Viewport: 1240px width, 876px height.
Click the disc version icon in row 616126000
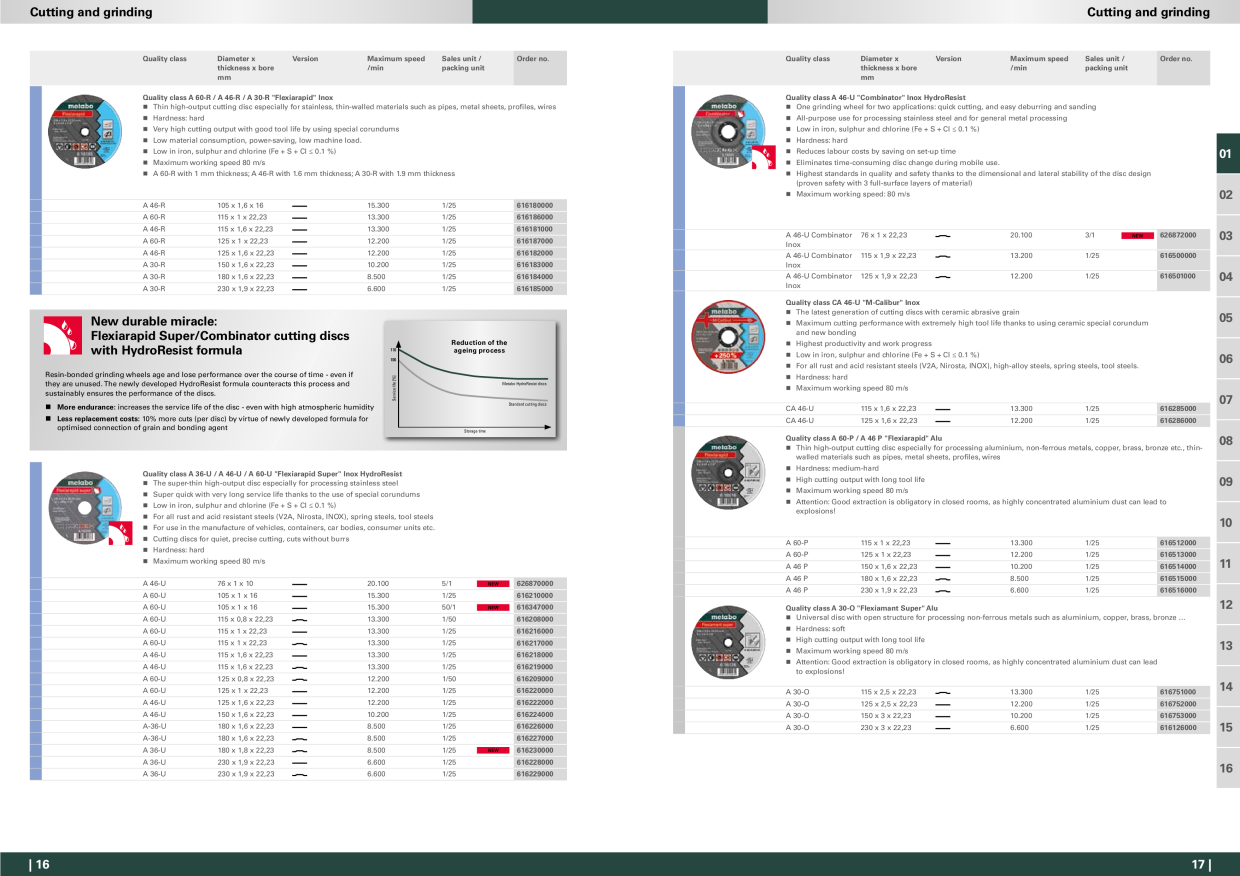pyautogui.click(x=943, y=728)
